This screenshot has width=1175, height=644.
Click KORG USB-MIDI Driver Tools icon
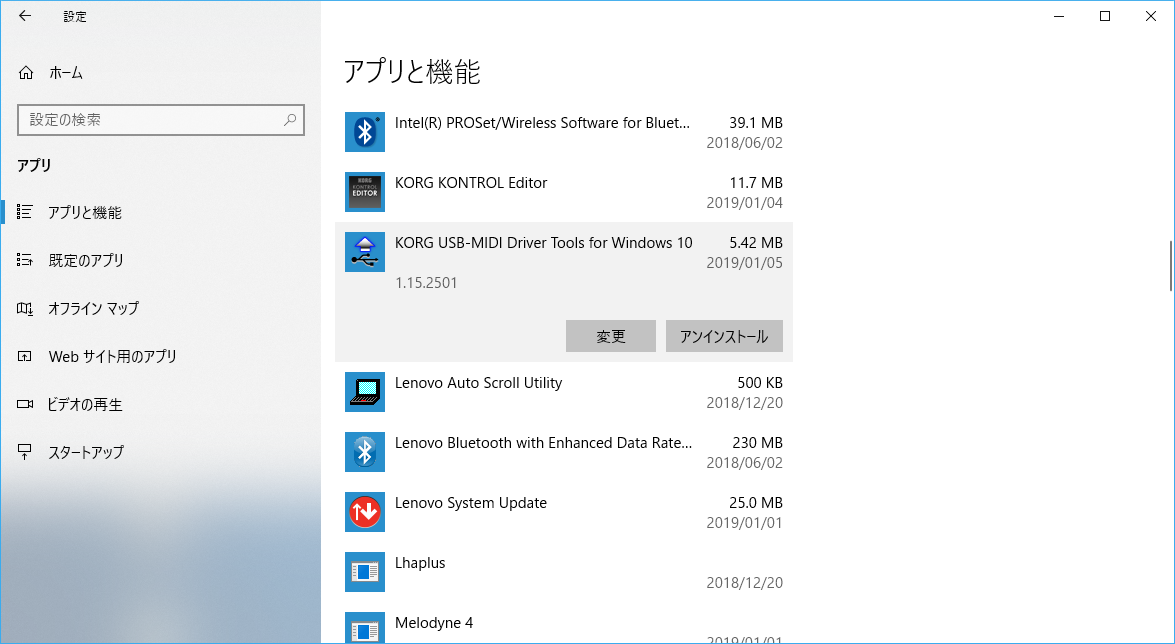point(365,252)
